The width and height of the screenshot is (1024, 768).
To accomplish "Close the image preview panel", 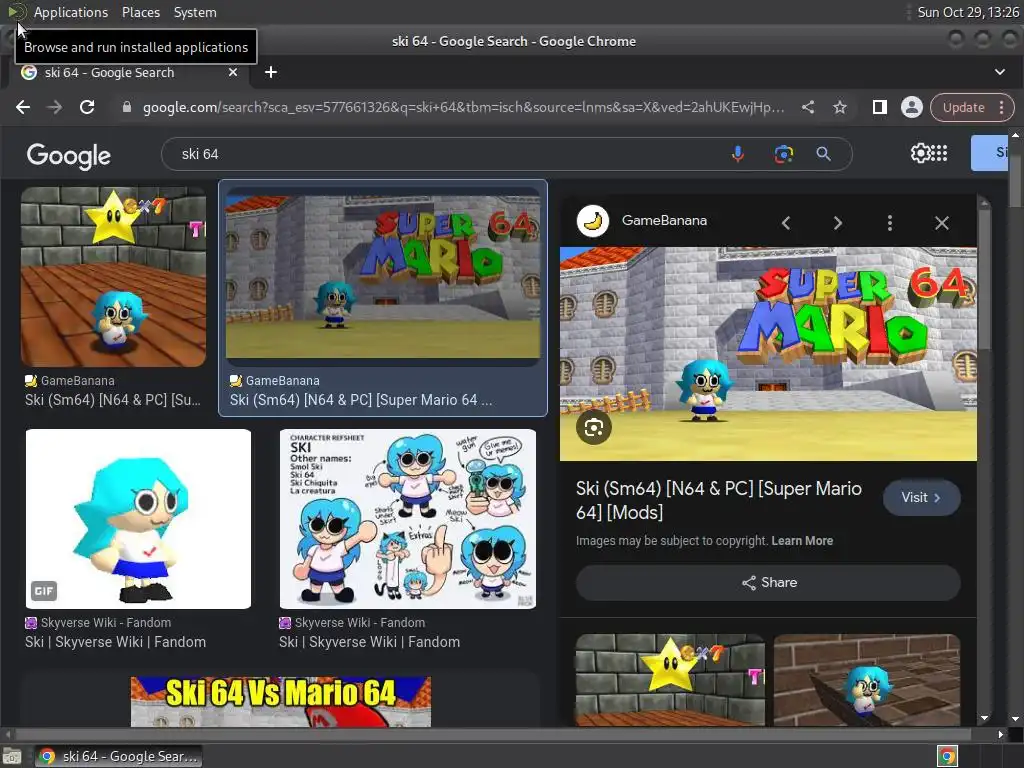I will coord(942,223).
